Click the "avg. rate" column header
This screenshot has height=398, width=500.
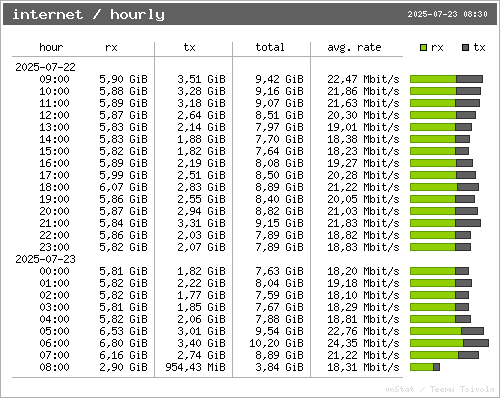tap(354, 47)
